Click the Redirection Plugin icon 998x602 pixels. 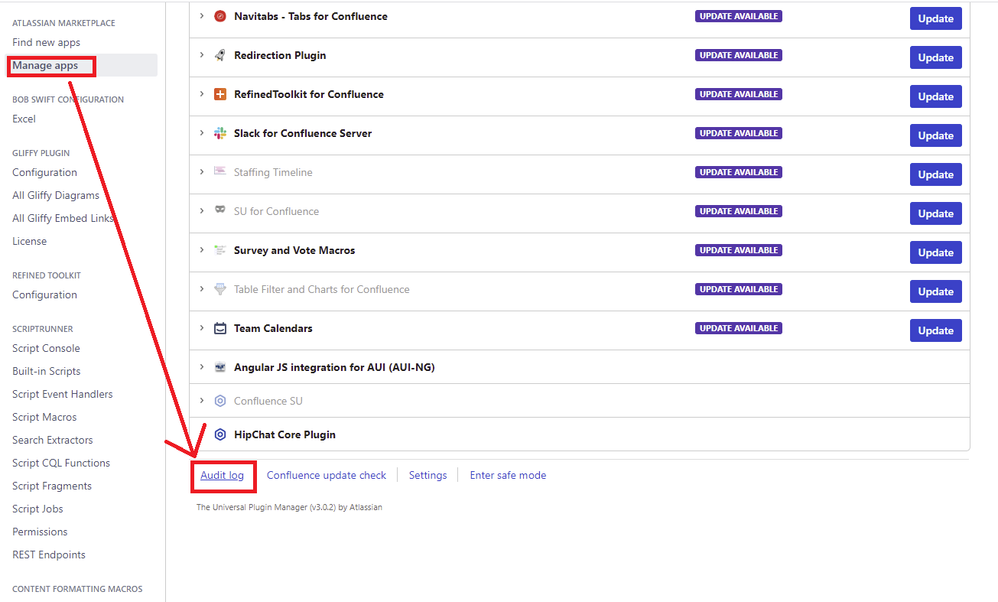click(220, 55)
